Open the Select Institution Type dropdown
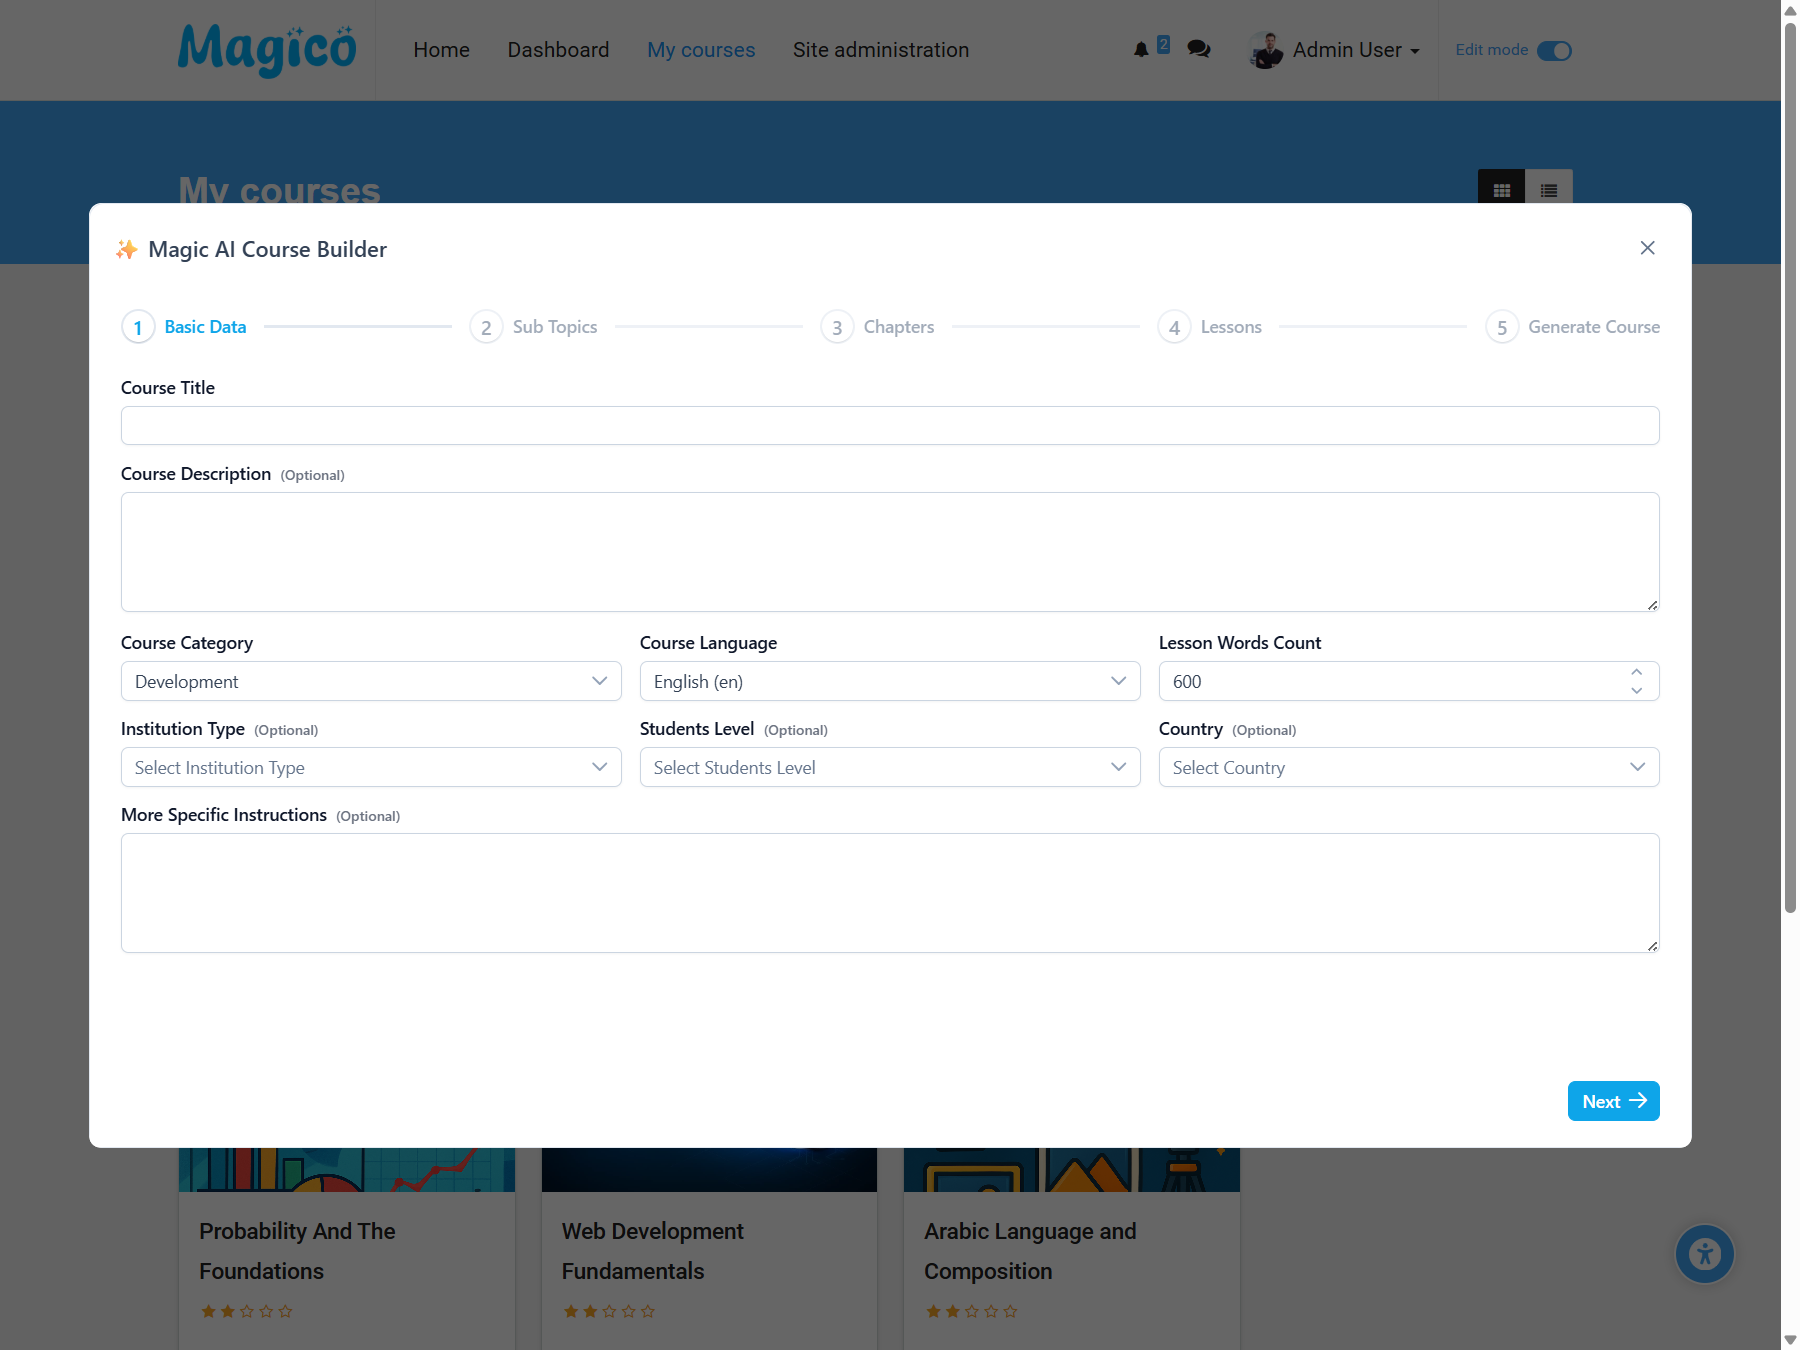The height and width of the screenshot is (1350, 1800). (370, 767)
